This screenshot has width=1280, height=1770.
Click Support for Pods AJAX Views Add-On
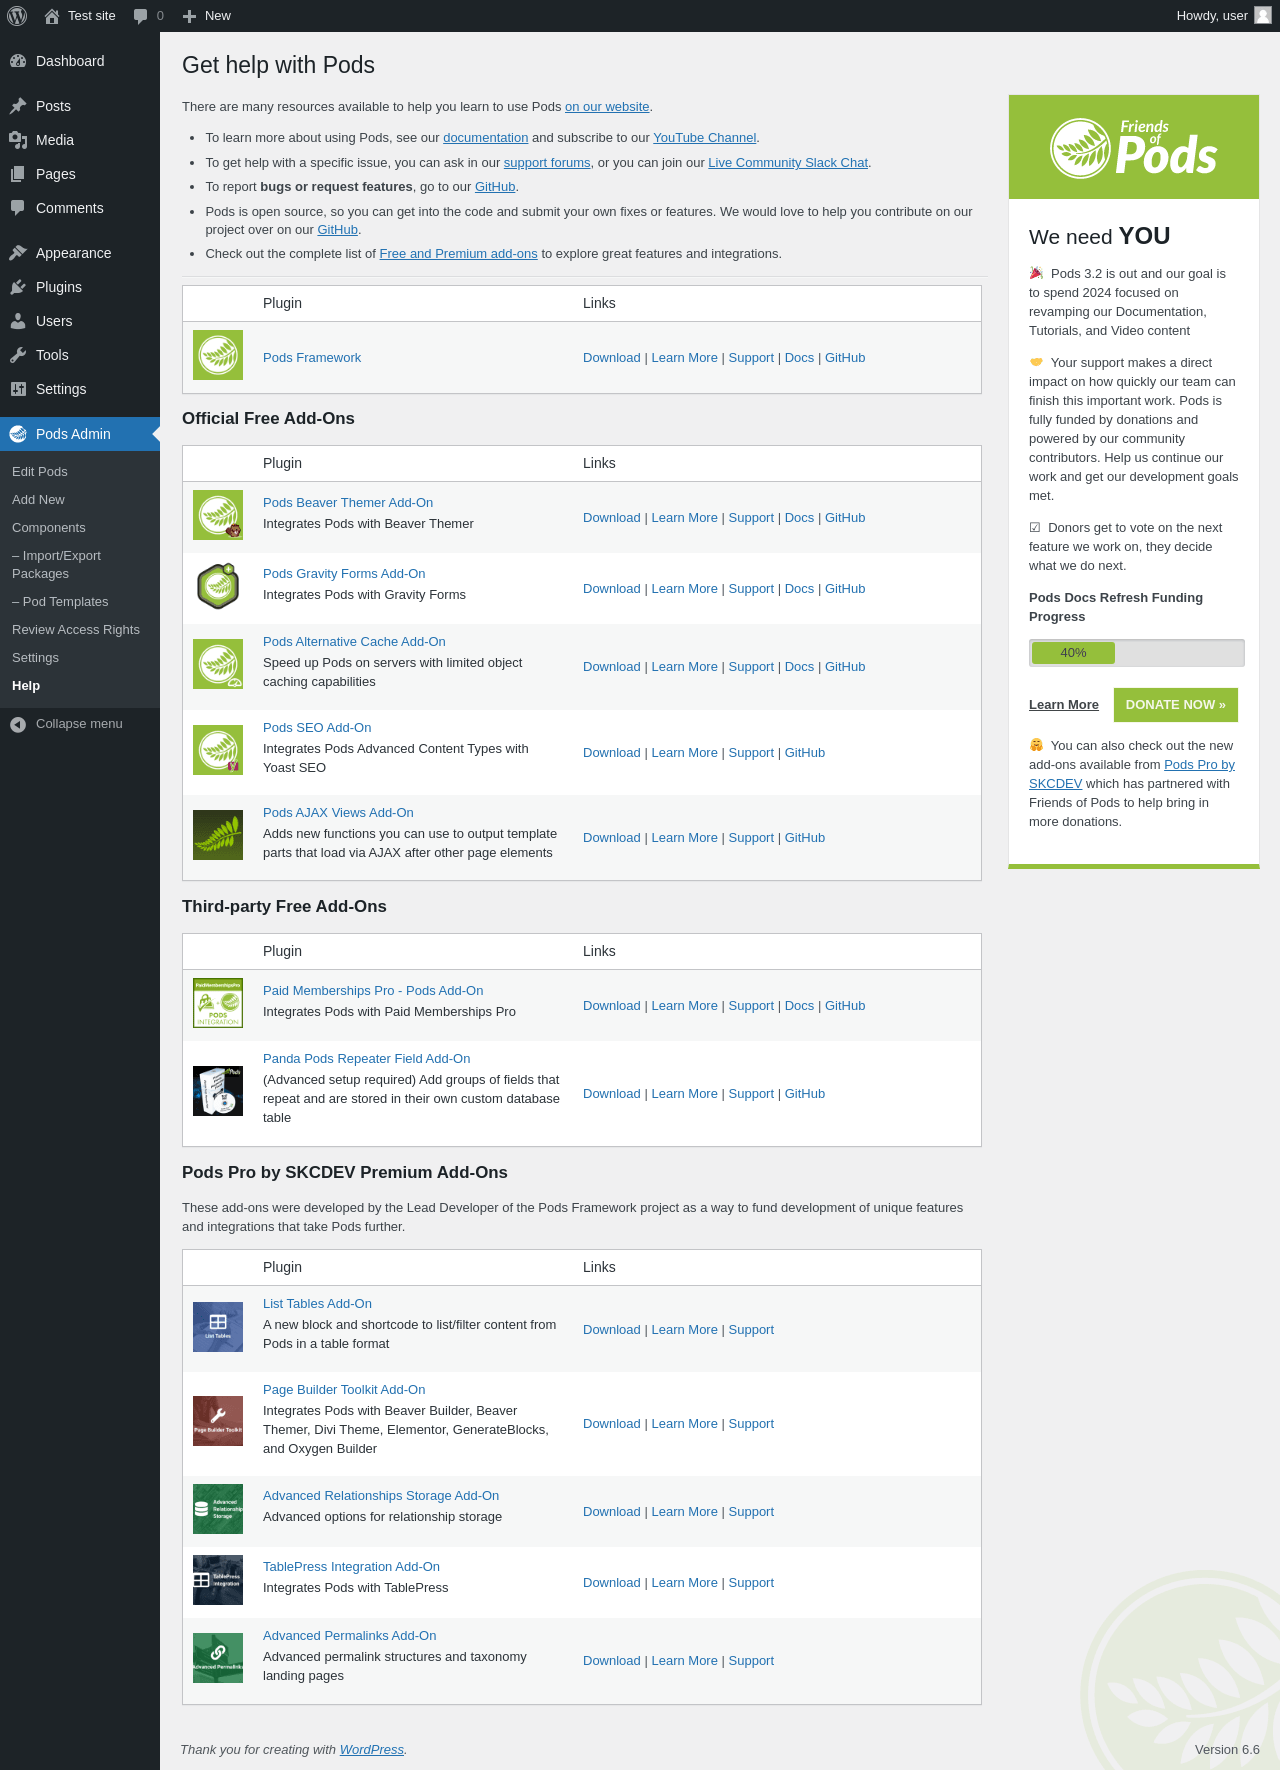751,838
